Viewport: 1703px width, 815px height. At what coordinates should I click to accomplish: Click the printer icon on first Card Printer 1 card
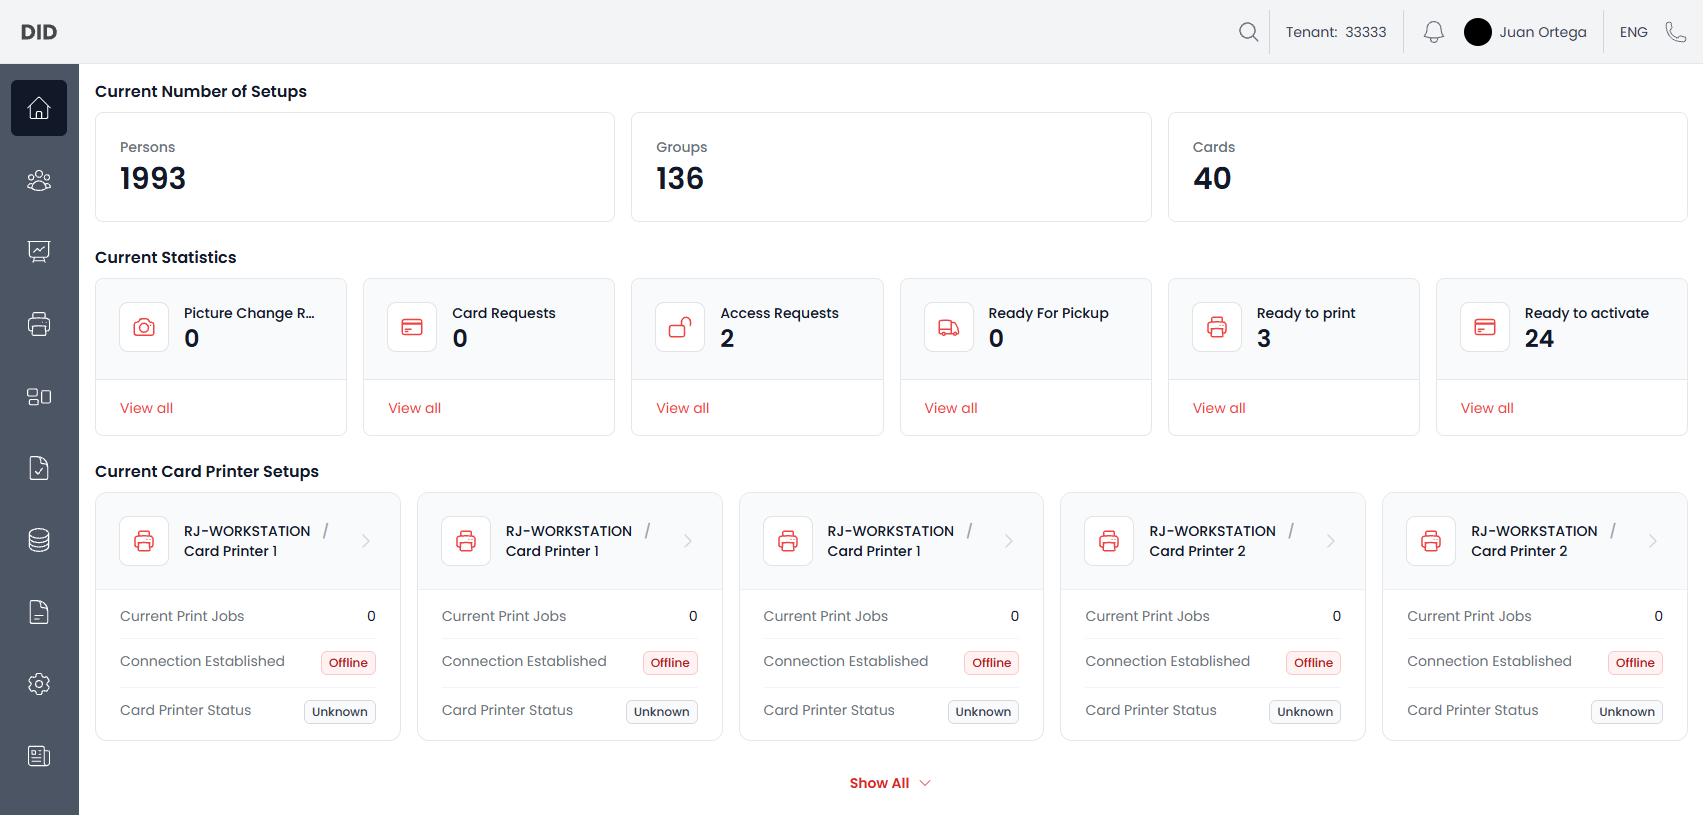pyautogui.click(x=144, y=541)
